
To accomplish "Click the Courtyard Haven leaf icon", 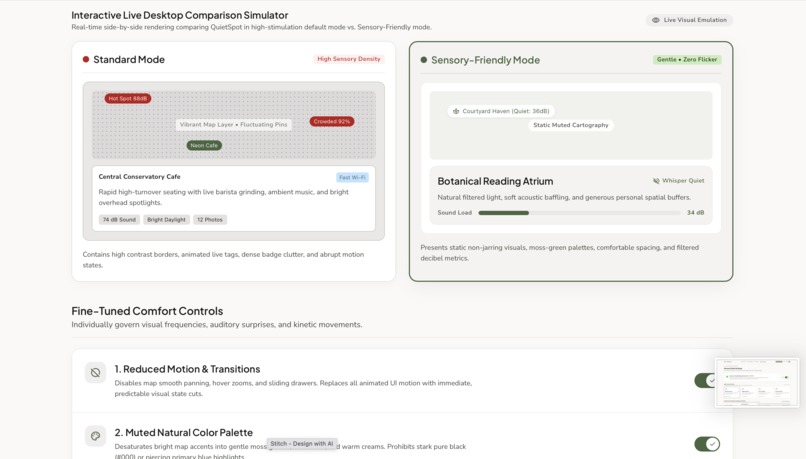I will 455,111.
